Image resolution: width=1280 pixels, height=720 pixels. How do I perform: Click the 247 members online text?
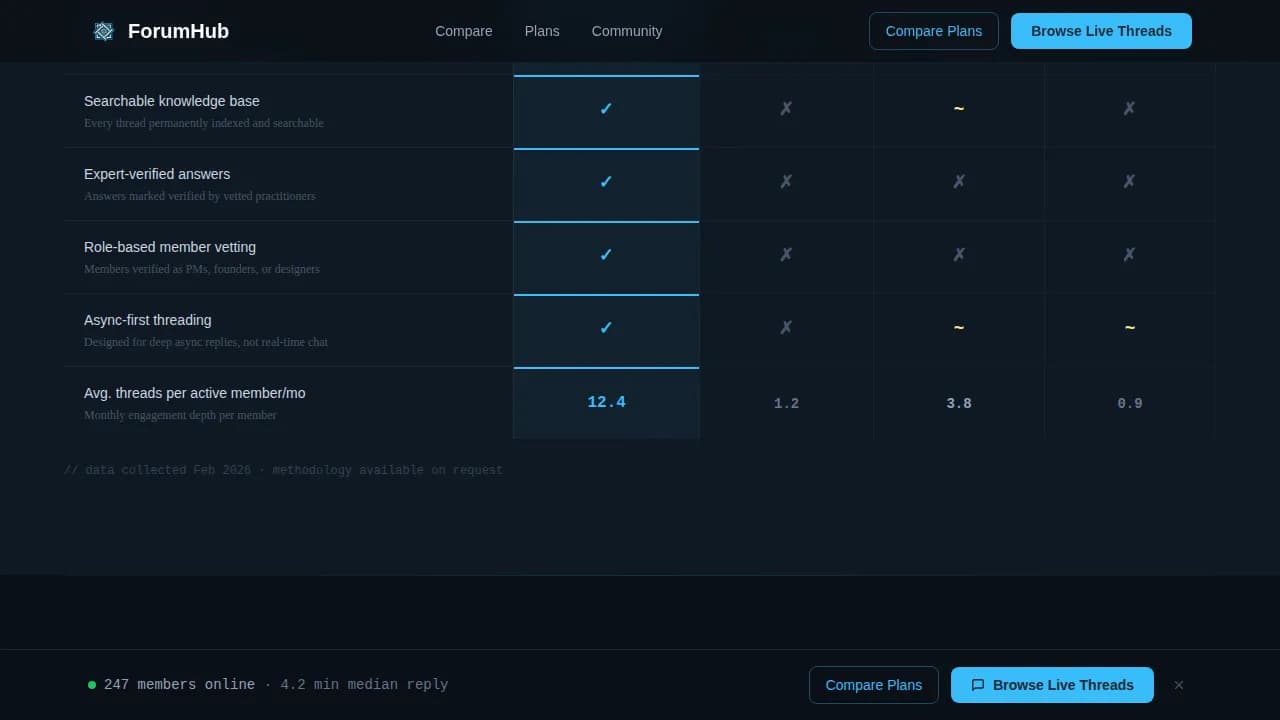179,685
